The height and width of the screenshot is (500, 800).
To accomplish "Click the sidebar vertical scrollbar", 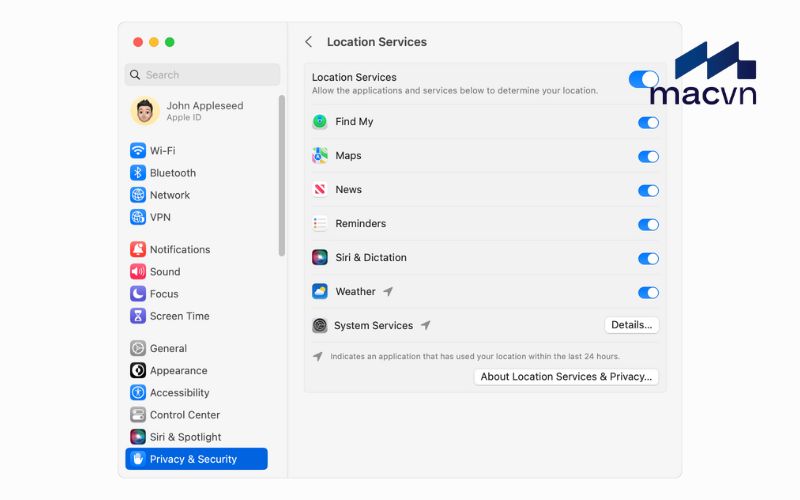I will tap(282, 176).
